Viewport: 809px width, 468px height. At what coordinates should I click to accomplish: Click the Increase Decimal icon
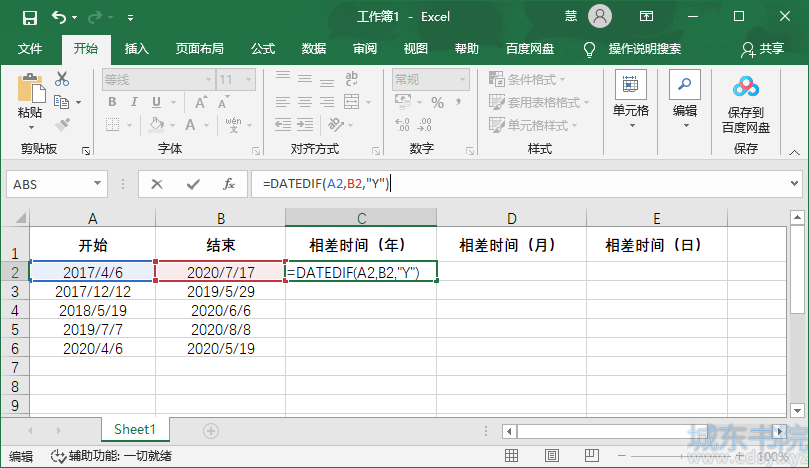click(x=402, y=124)
